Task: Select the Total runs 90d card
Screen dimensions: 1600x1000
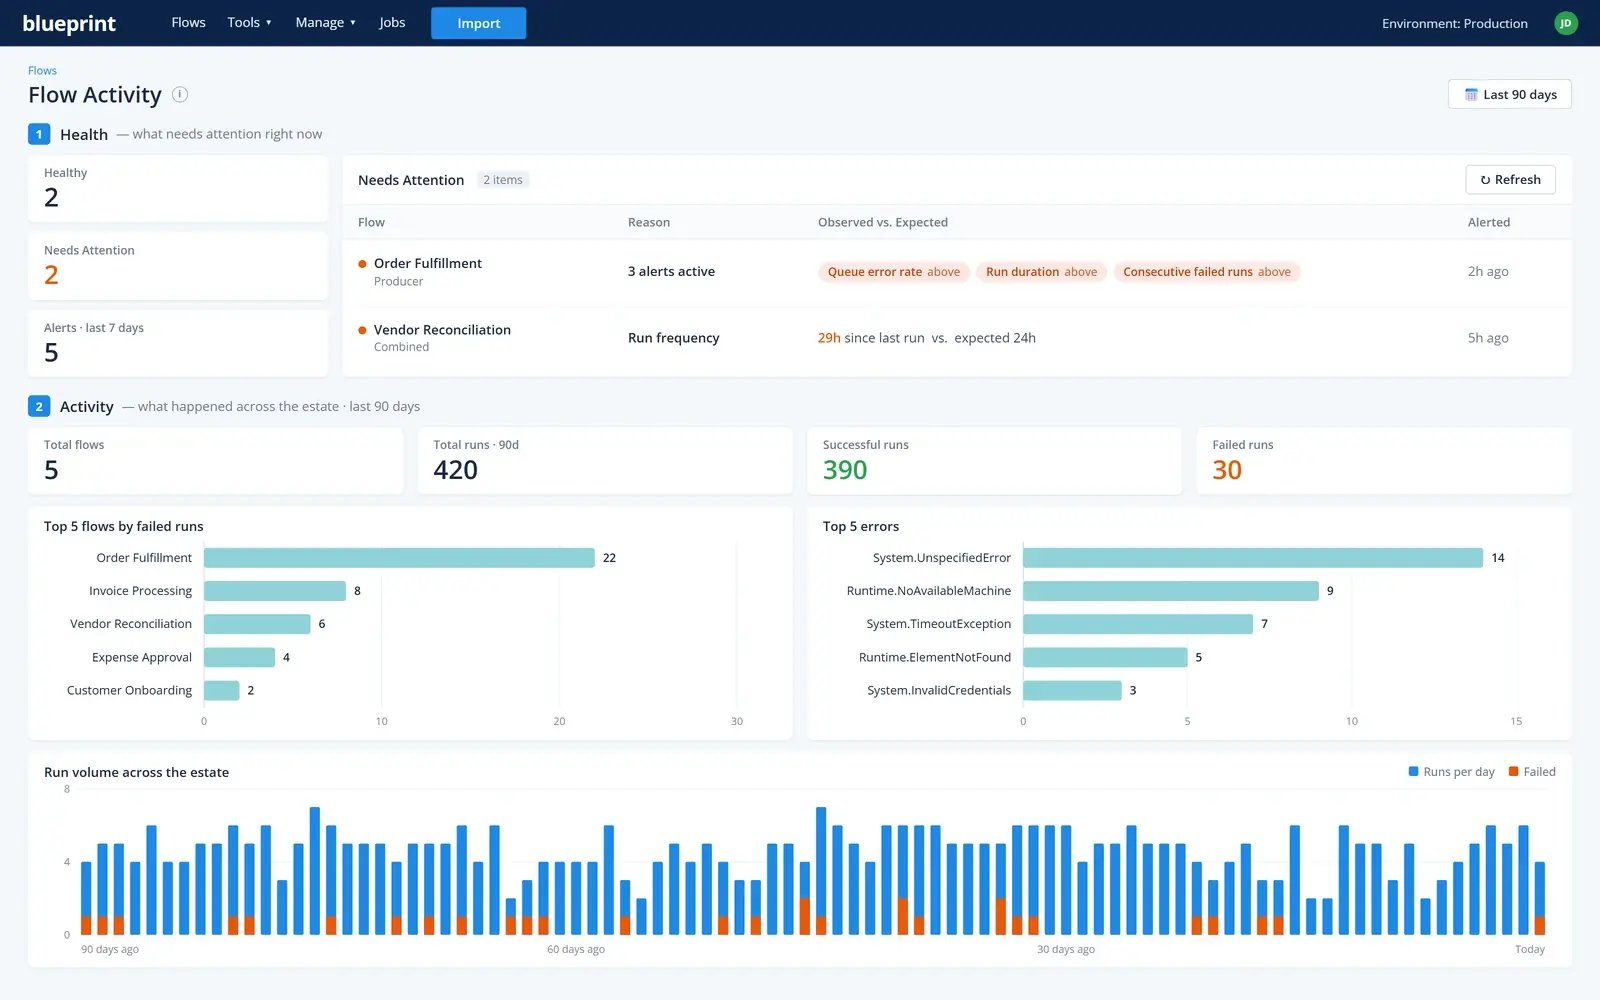Action: click(x=605, y=461)
